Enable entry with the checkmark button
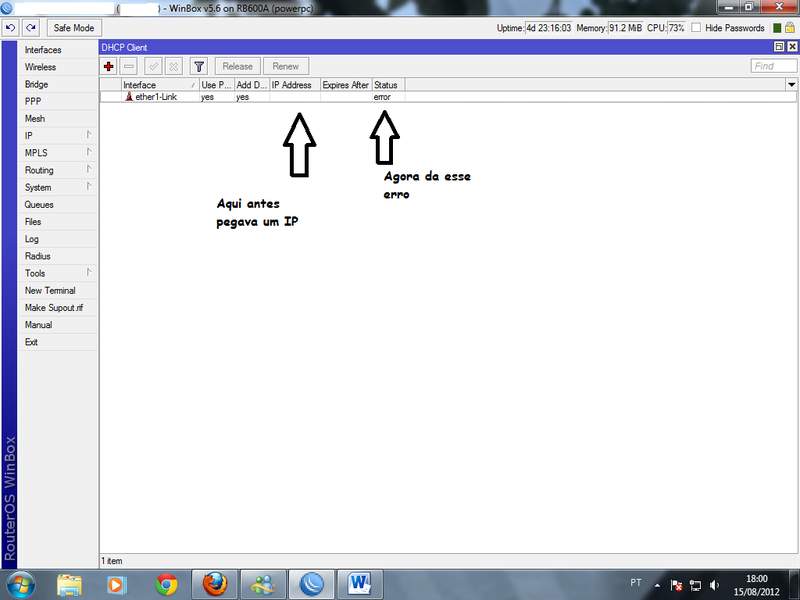 tap(153, 66)
